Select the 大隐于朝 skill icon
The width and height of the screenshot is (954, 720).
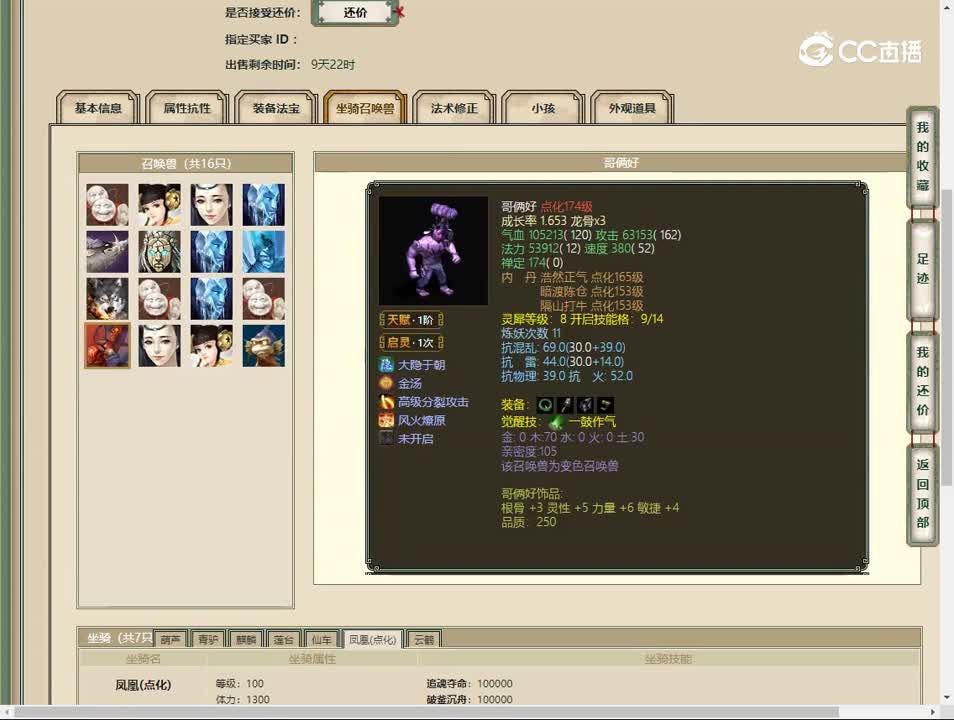tap(386, 366)
